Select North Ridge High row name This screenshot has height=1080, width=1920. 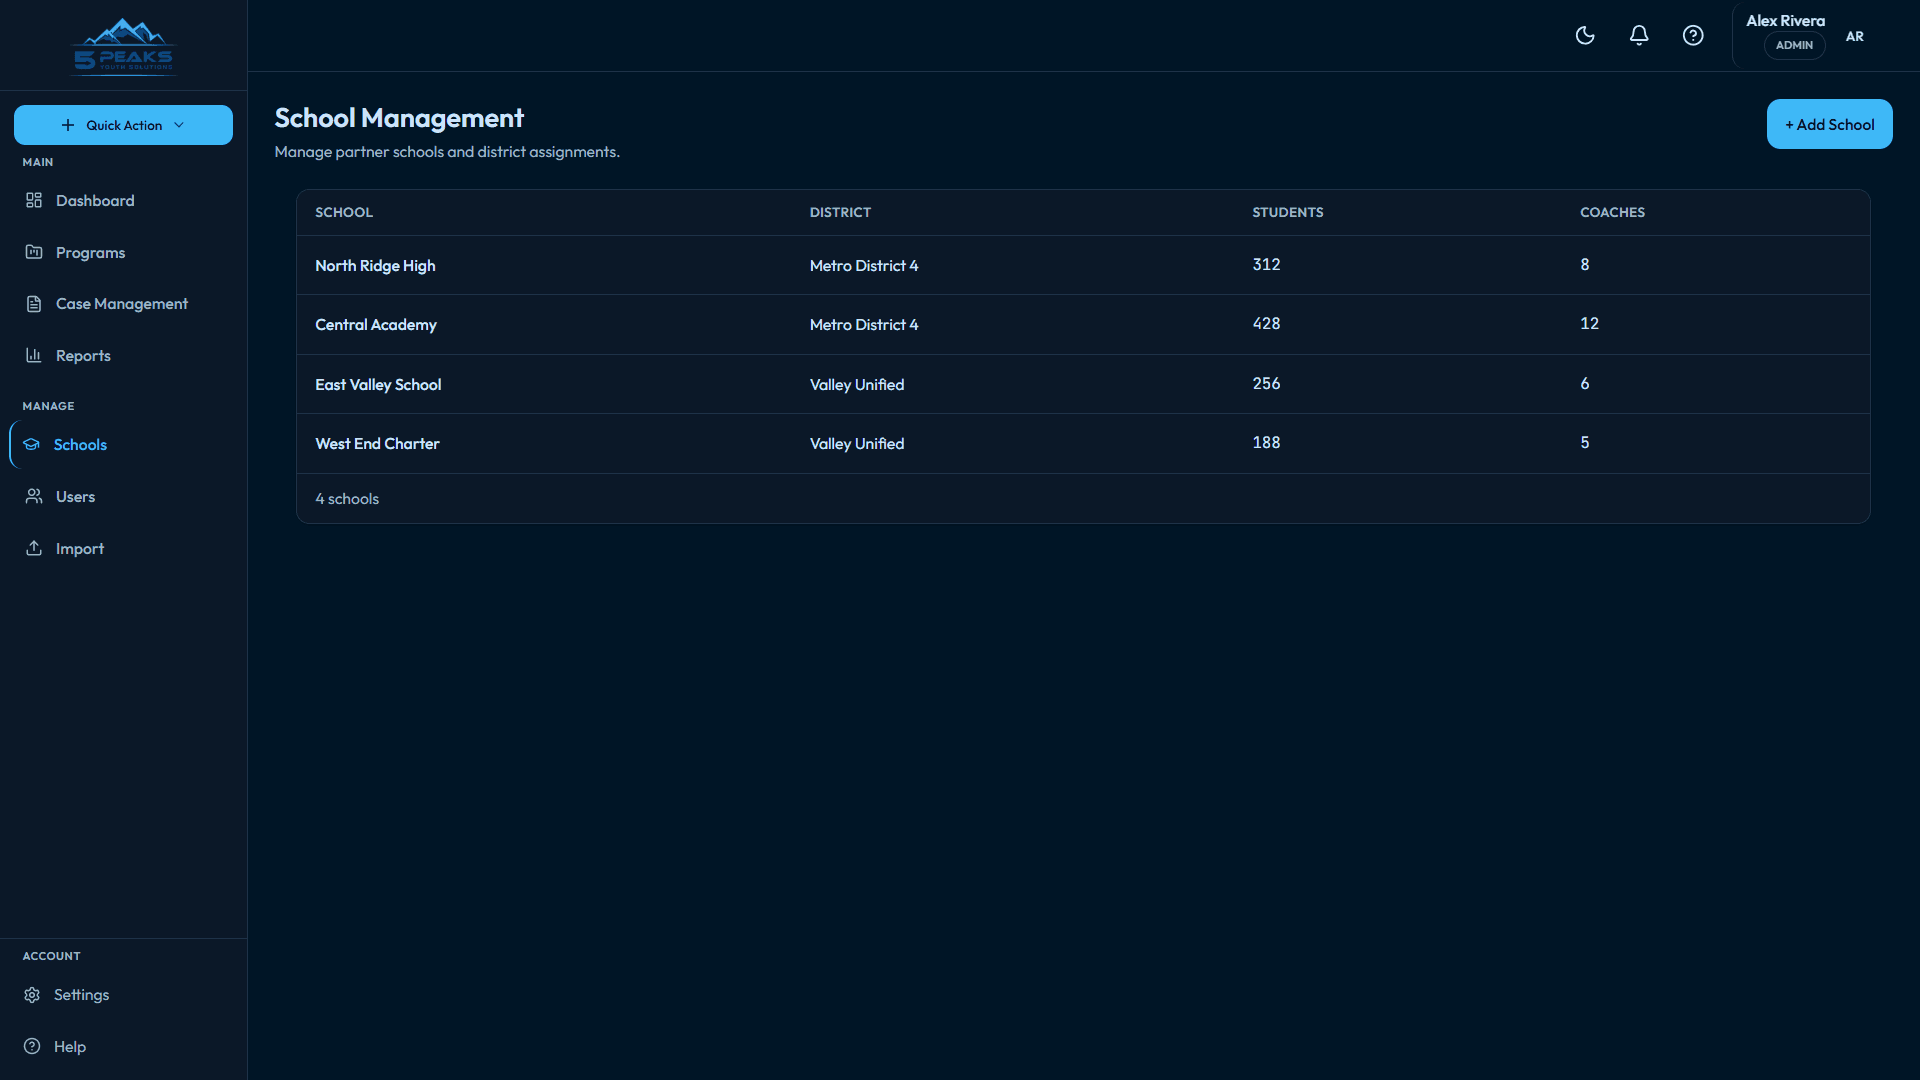tap(375, 265)
